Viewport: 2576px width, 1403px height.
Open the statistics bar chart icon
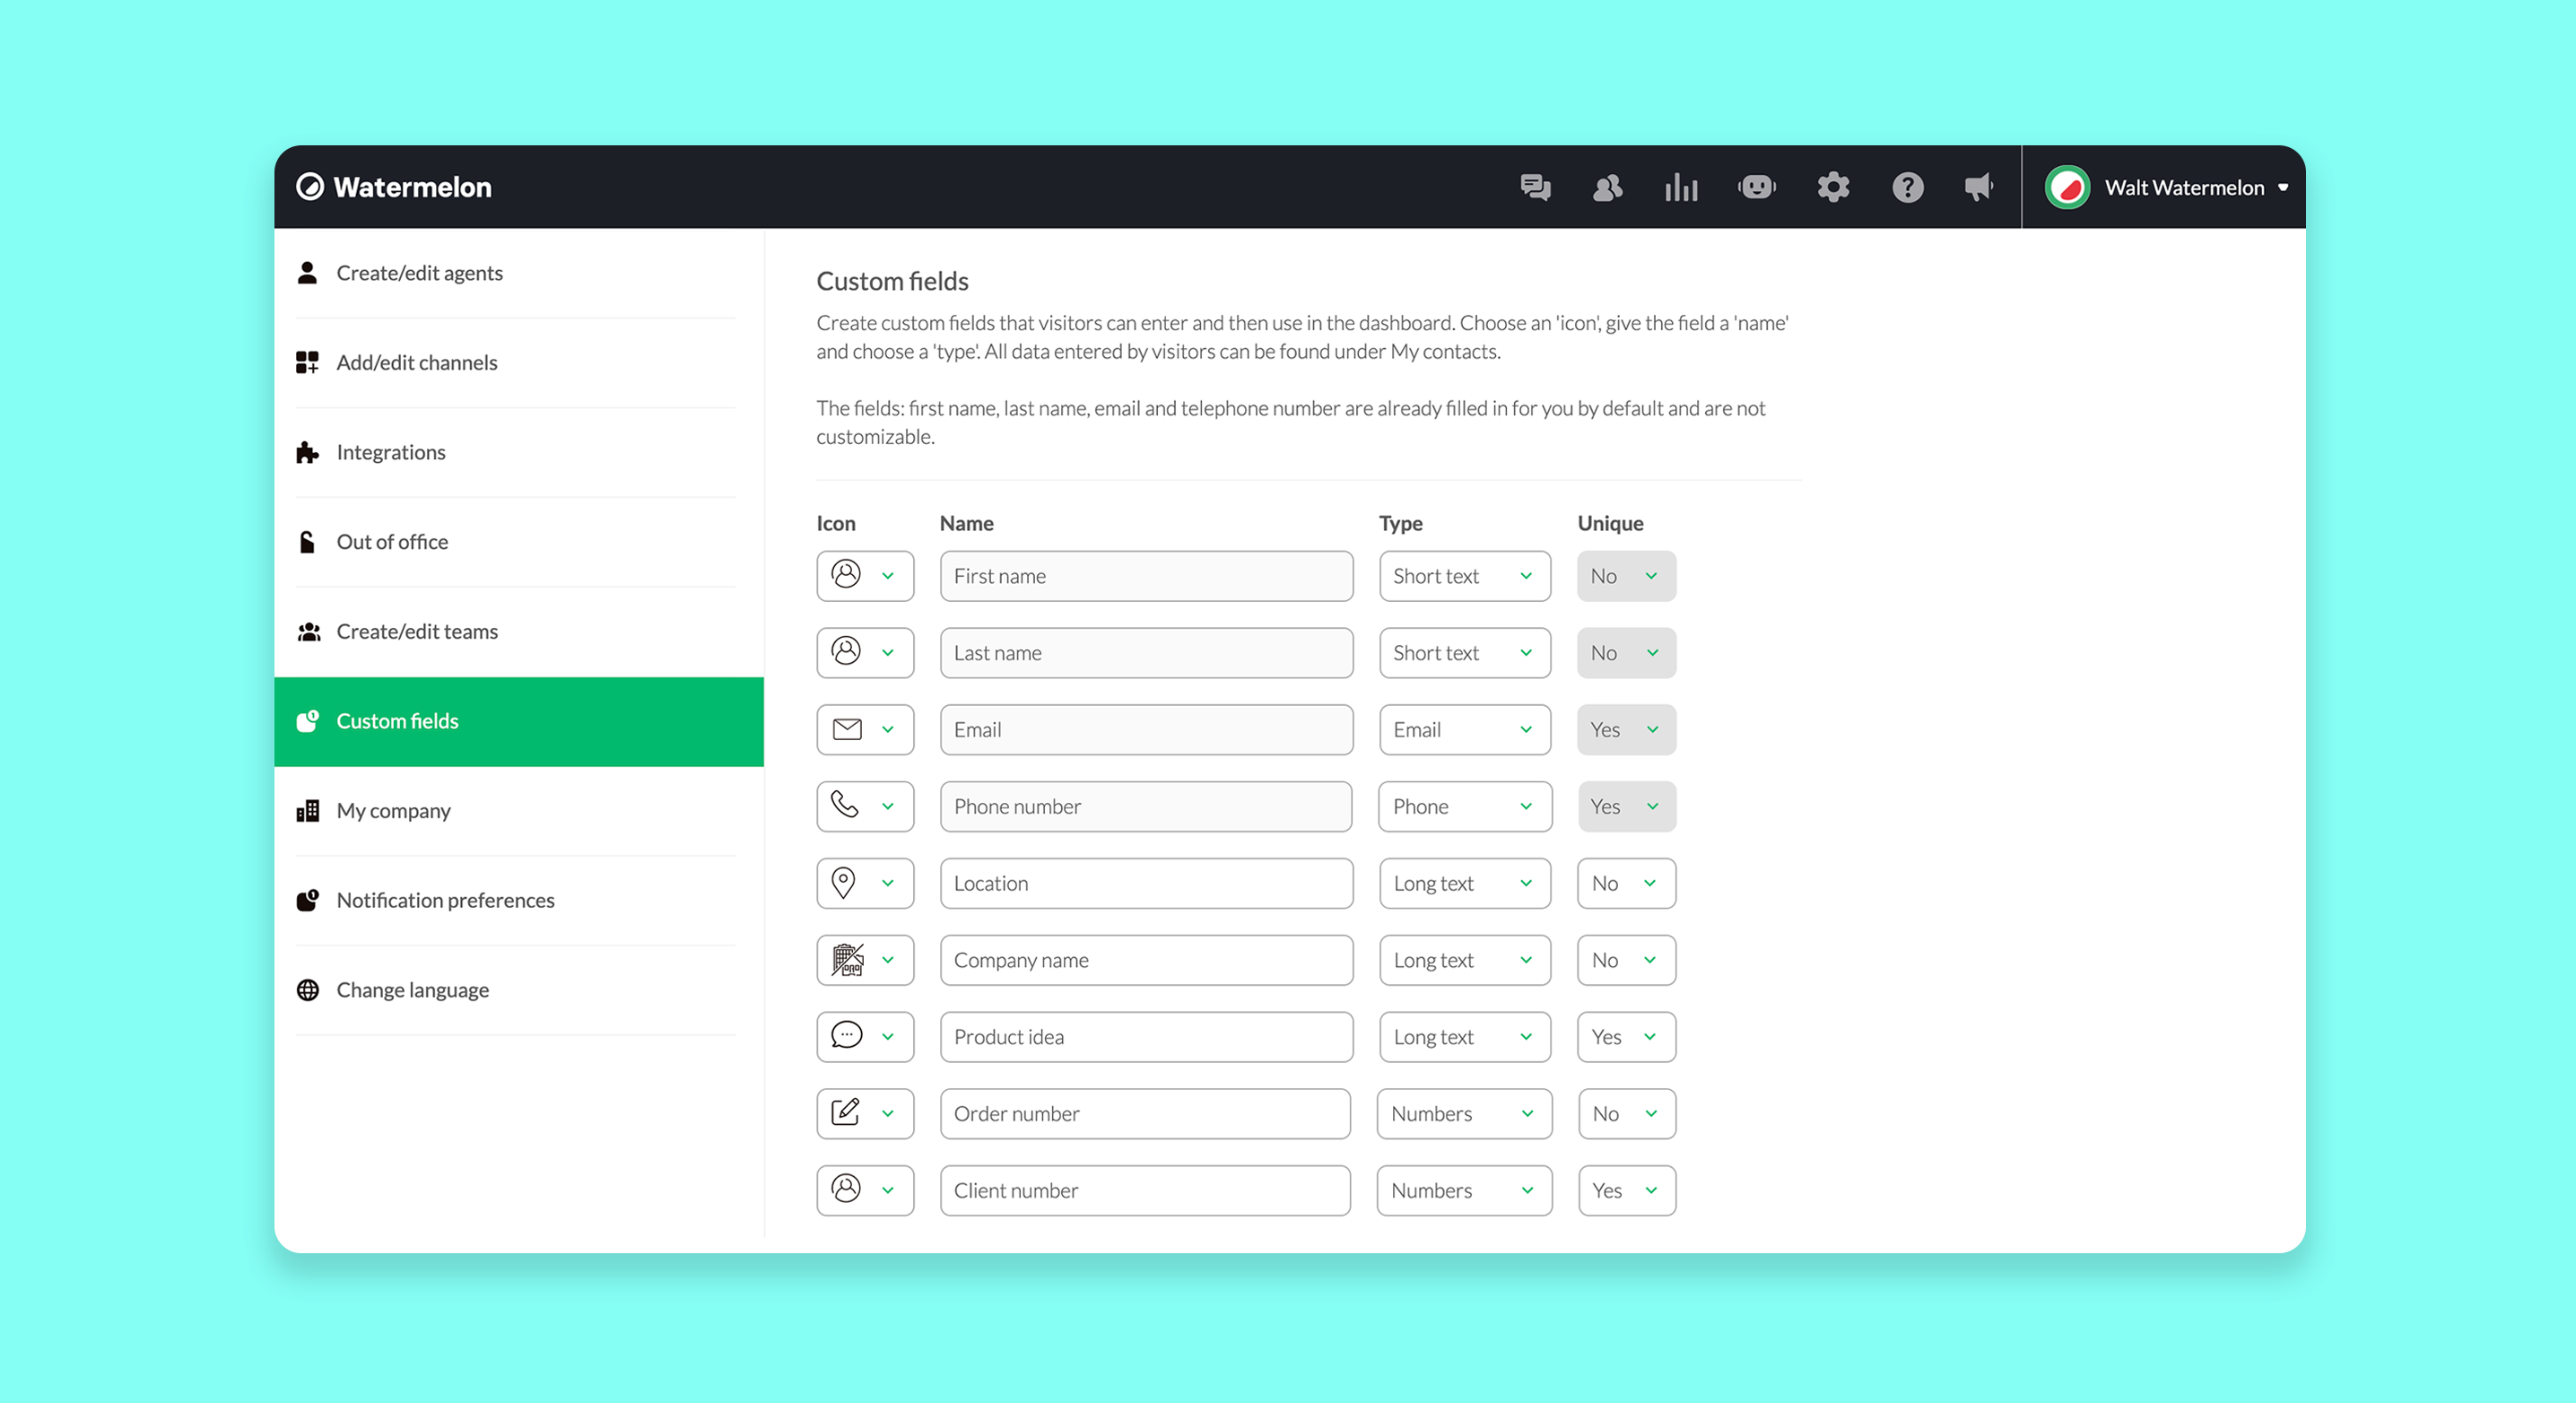(1681, 187)
